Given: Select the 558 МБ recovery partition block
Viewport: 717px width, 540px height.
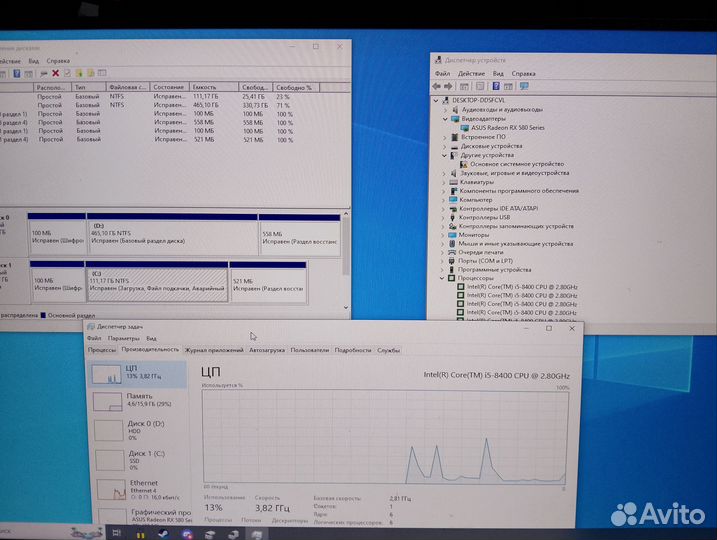Looking at the screenshot, I should point(300,235).
